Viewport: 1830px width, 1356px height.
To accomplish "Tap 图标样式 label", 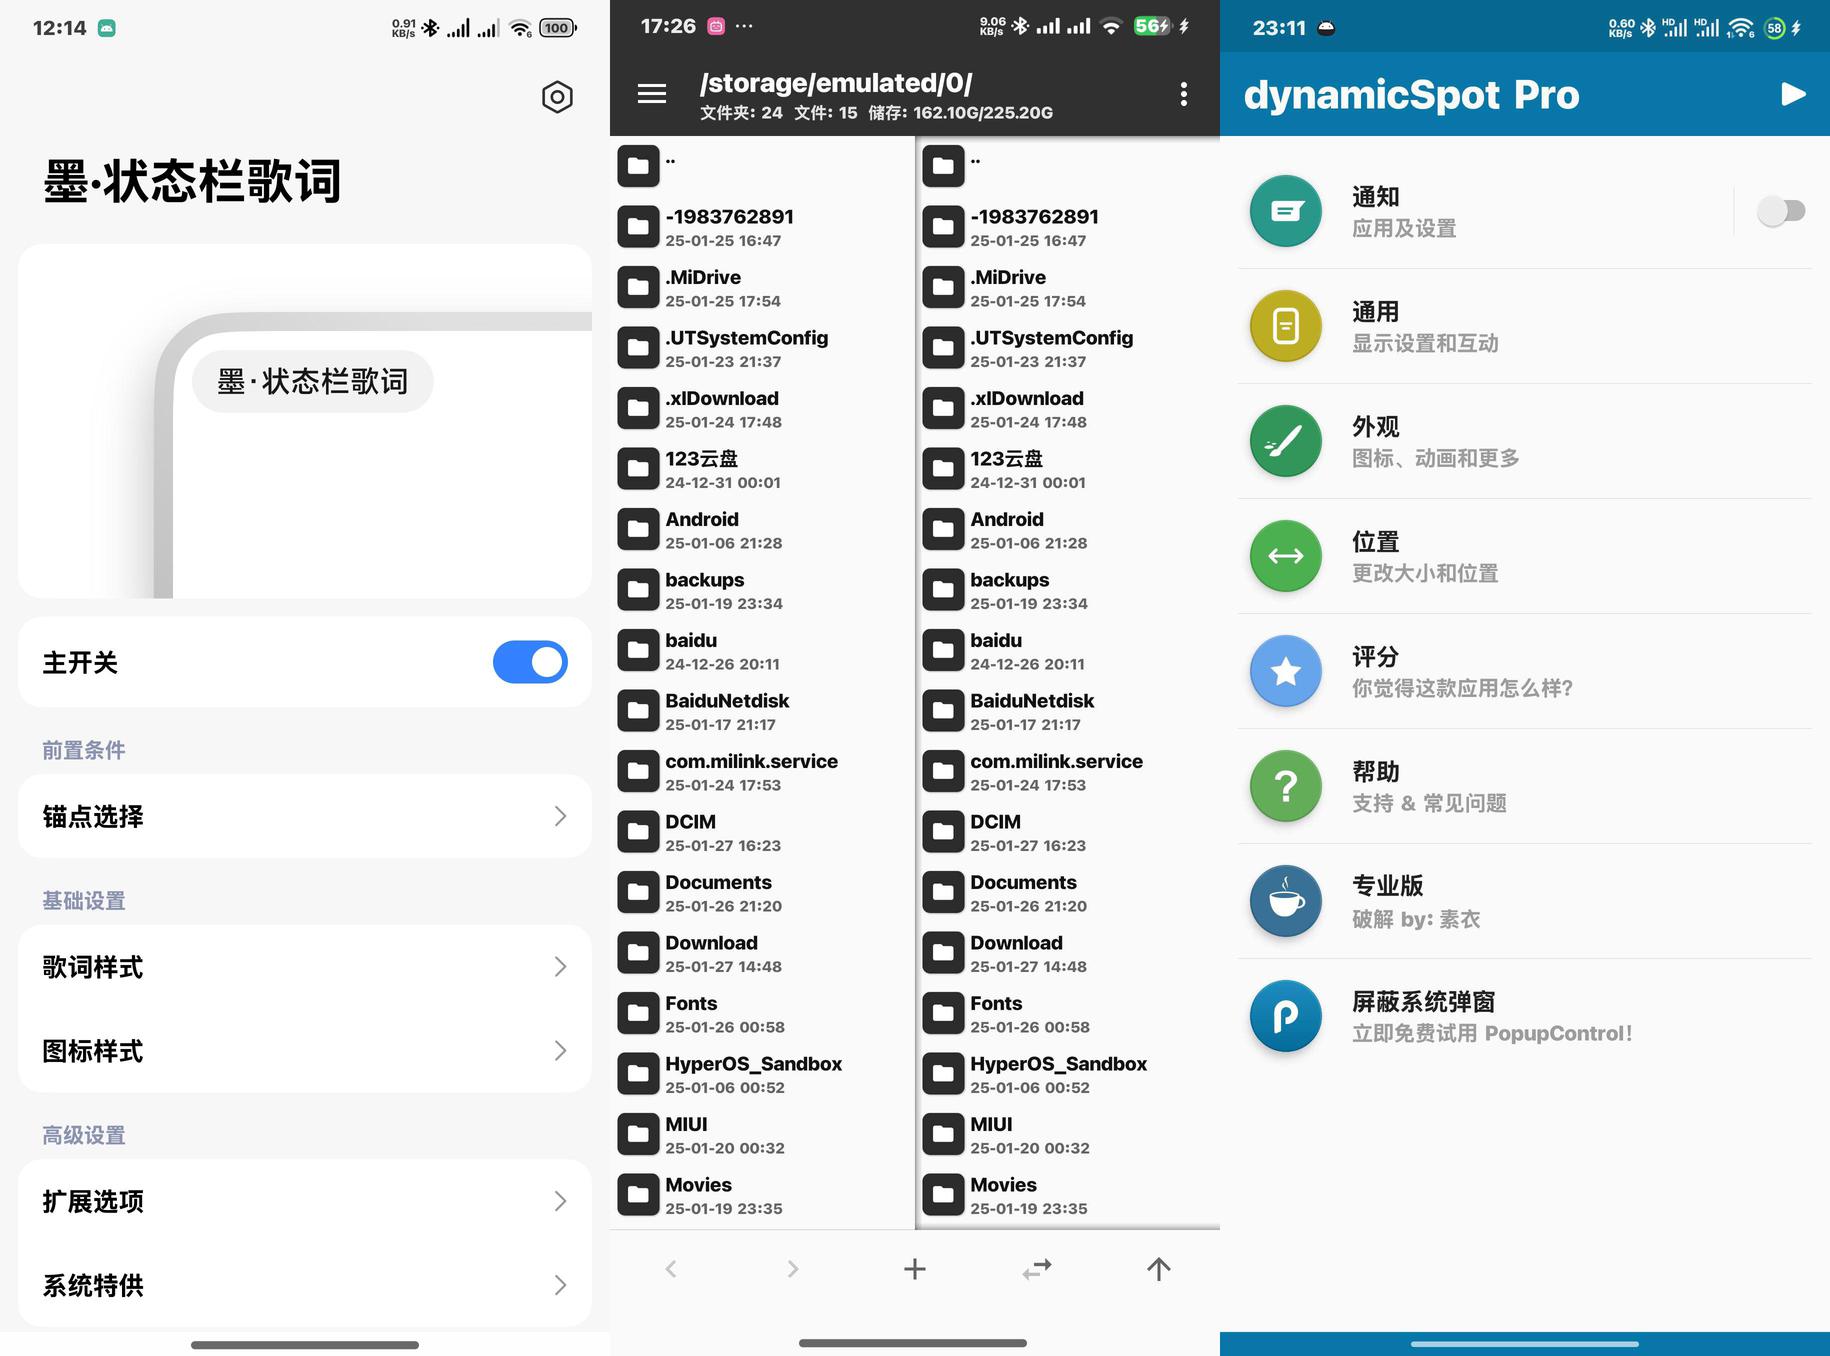I will (x=93, y=1051).
